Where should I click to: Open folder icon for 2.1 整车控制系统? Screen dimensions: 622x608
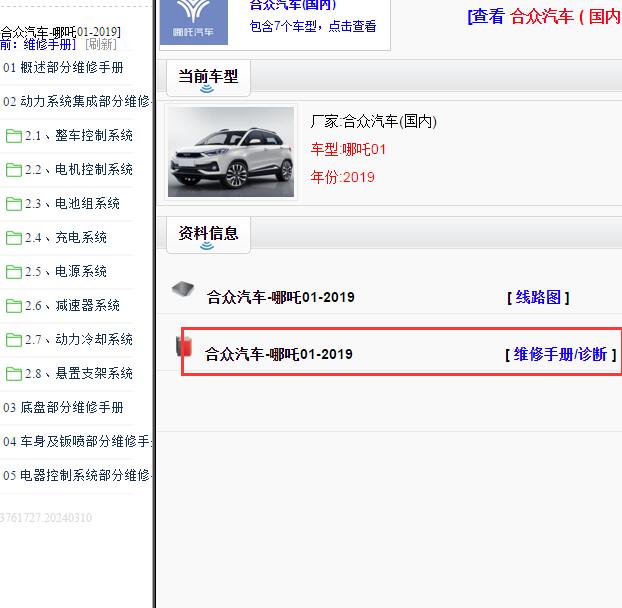(x=14, y=136)
